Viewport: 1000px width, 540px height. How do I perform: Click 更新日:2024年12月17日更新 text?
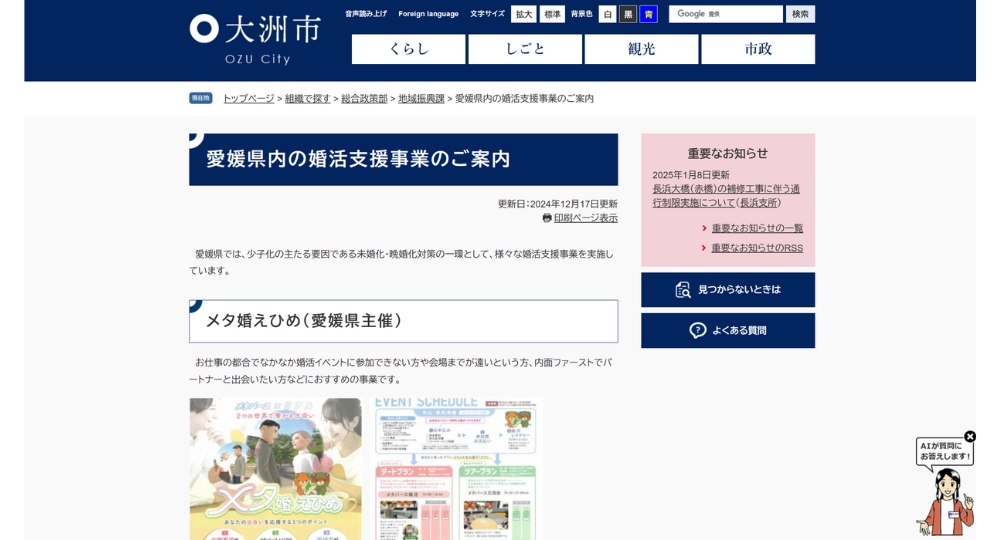[557, 204]
